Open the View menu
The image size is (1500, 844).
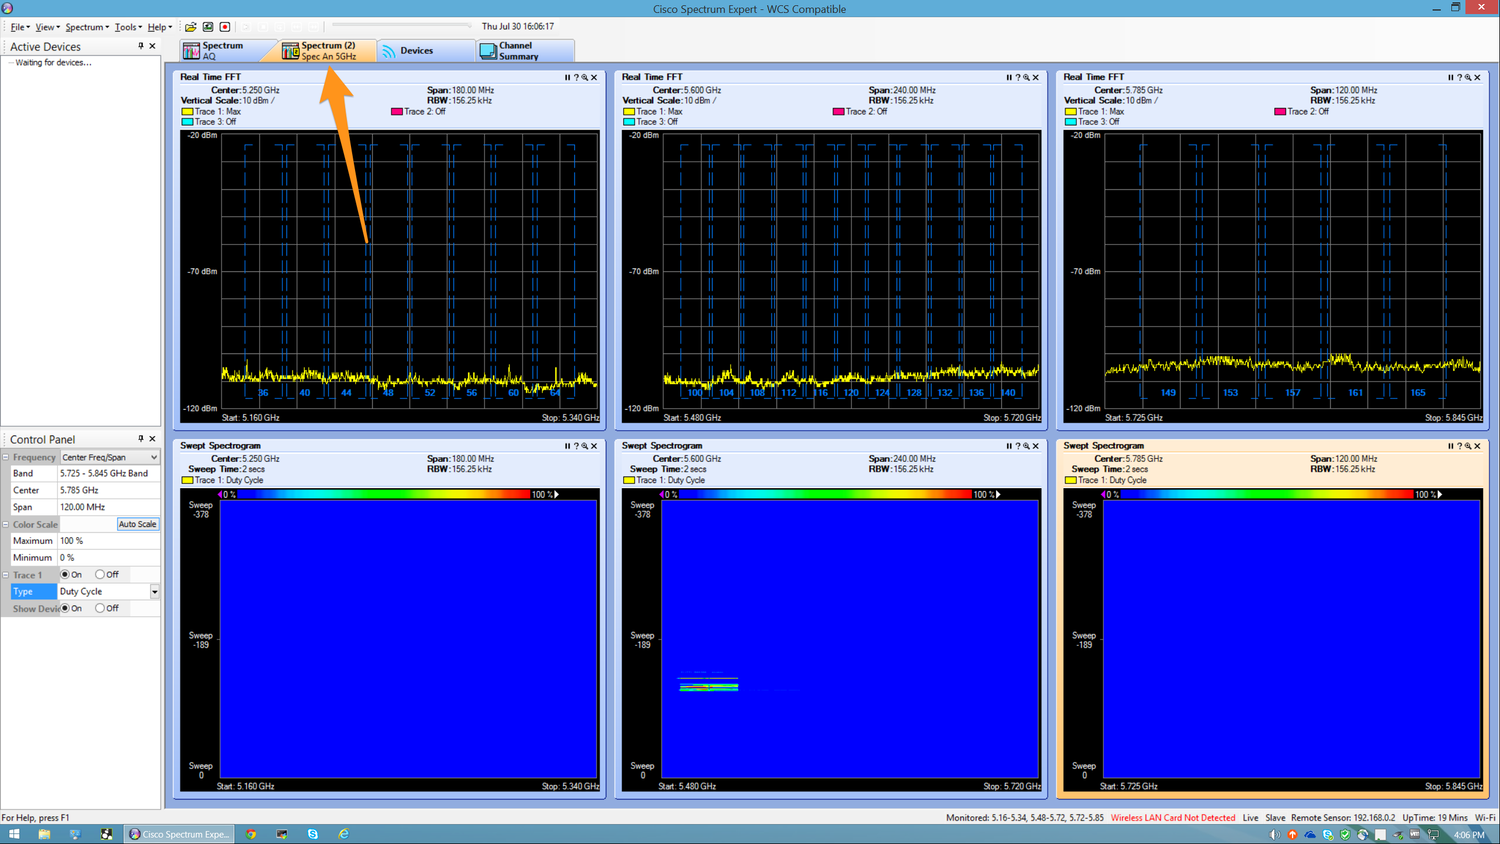coord(47,27)
